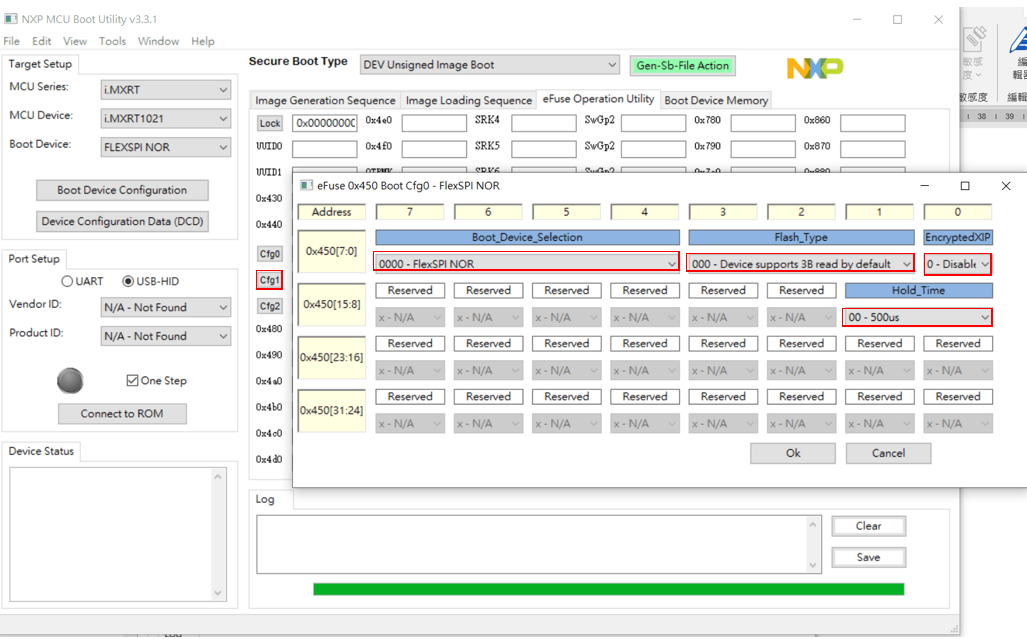Click the eFuse dialog window icon

pos(306,185)
